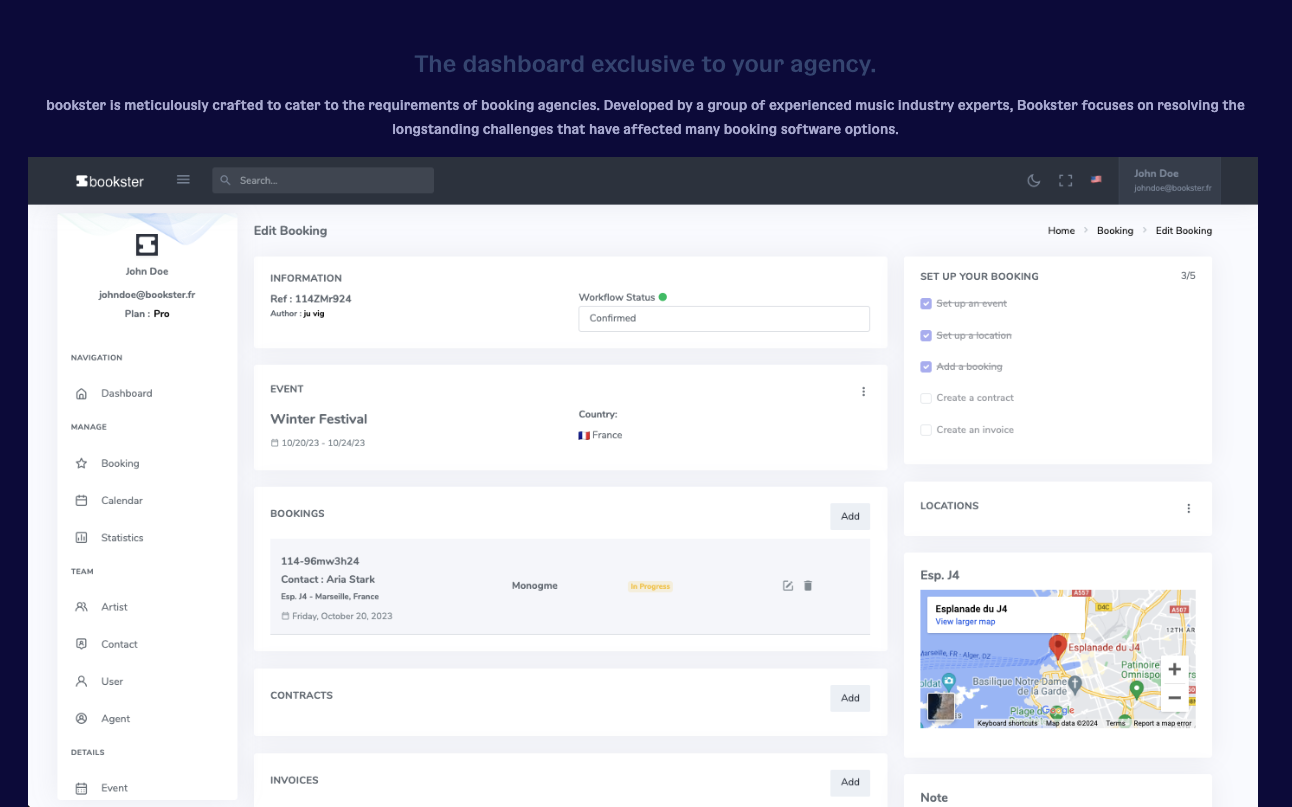Click the User person icon
The width and height of the screenshot is (1292, 807).
(x=81, y=681)
